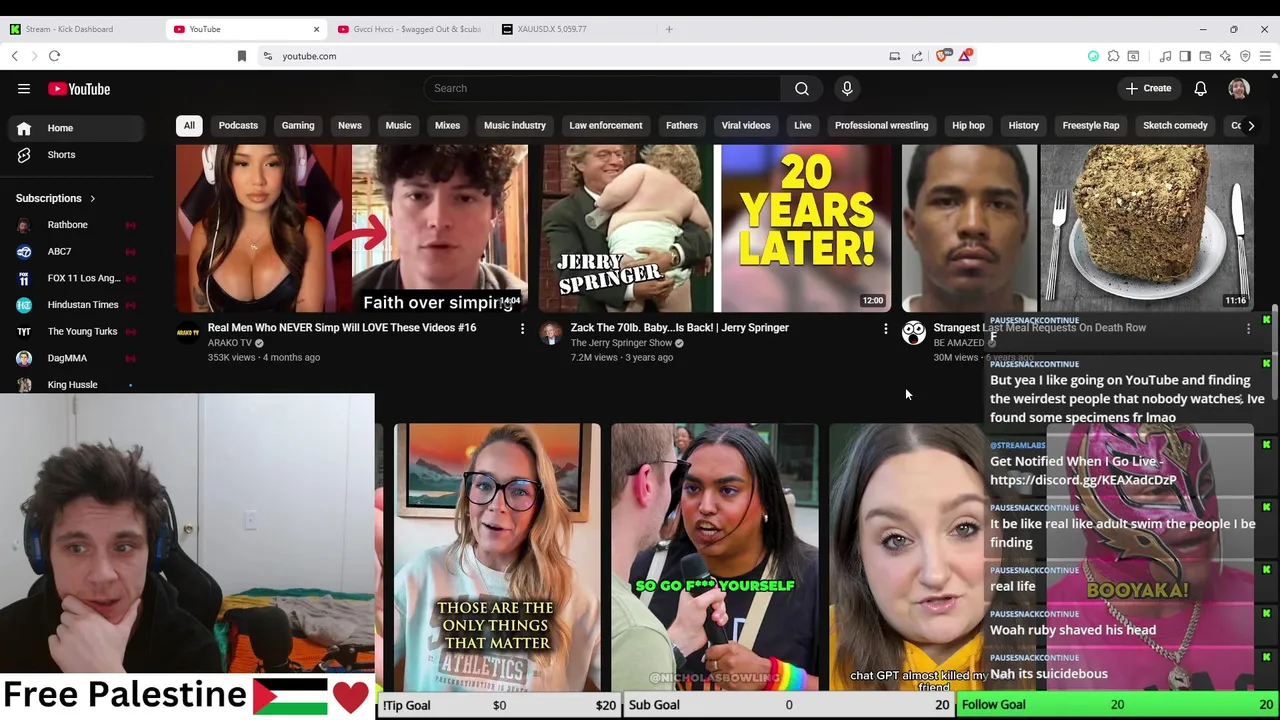The height and width of the screenshot is (720, 1280).
Task: Select the Podcasts filter chip
Action: click(238, 125)
